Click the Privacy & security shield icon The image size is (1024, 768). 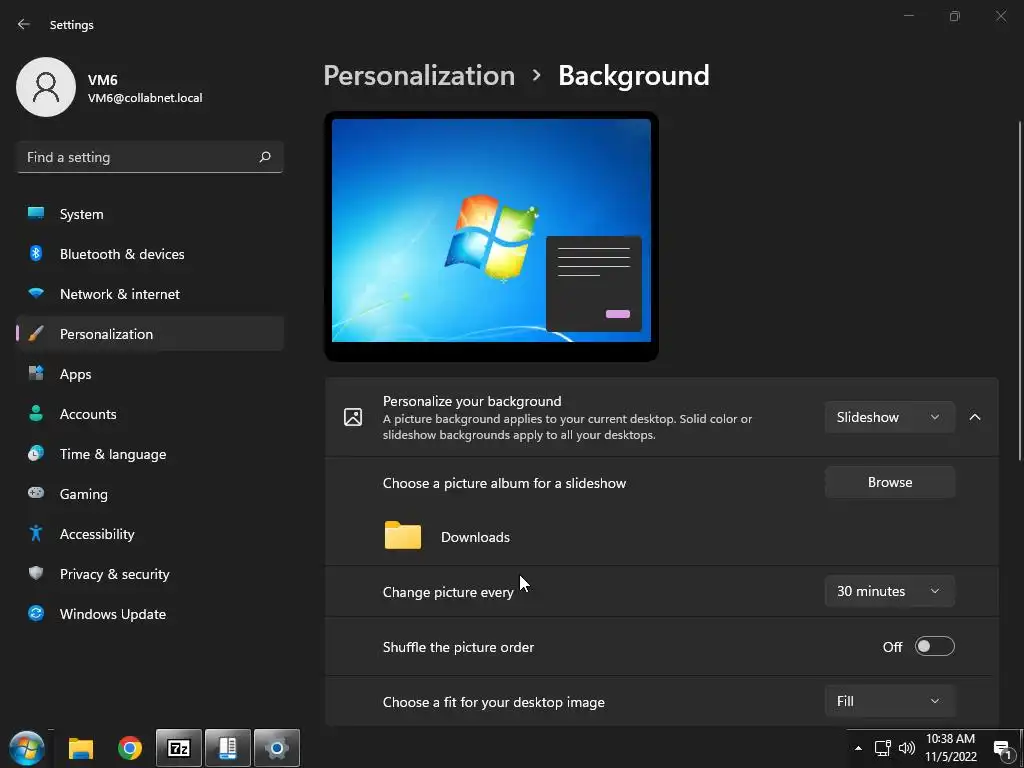tap(36, 573)
